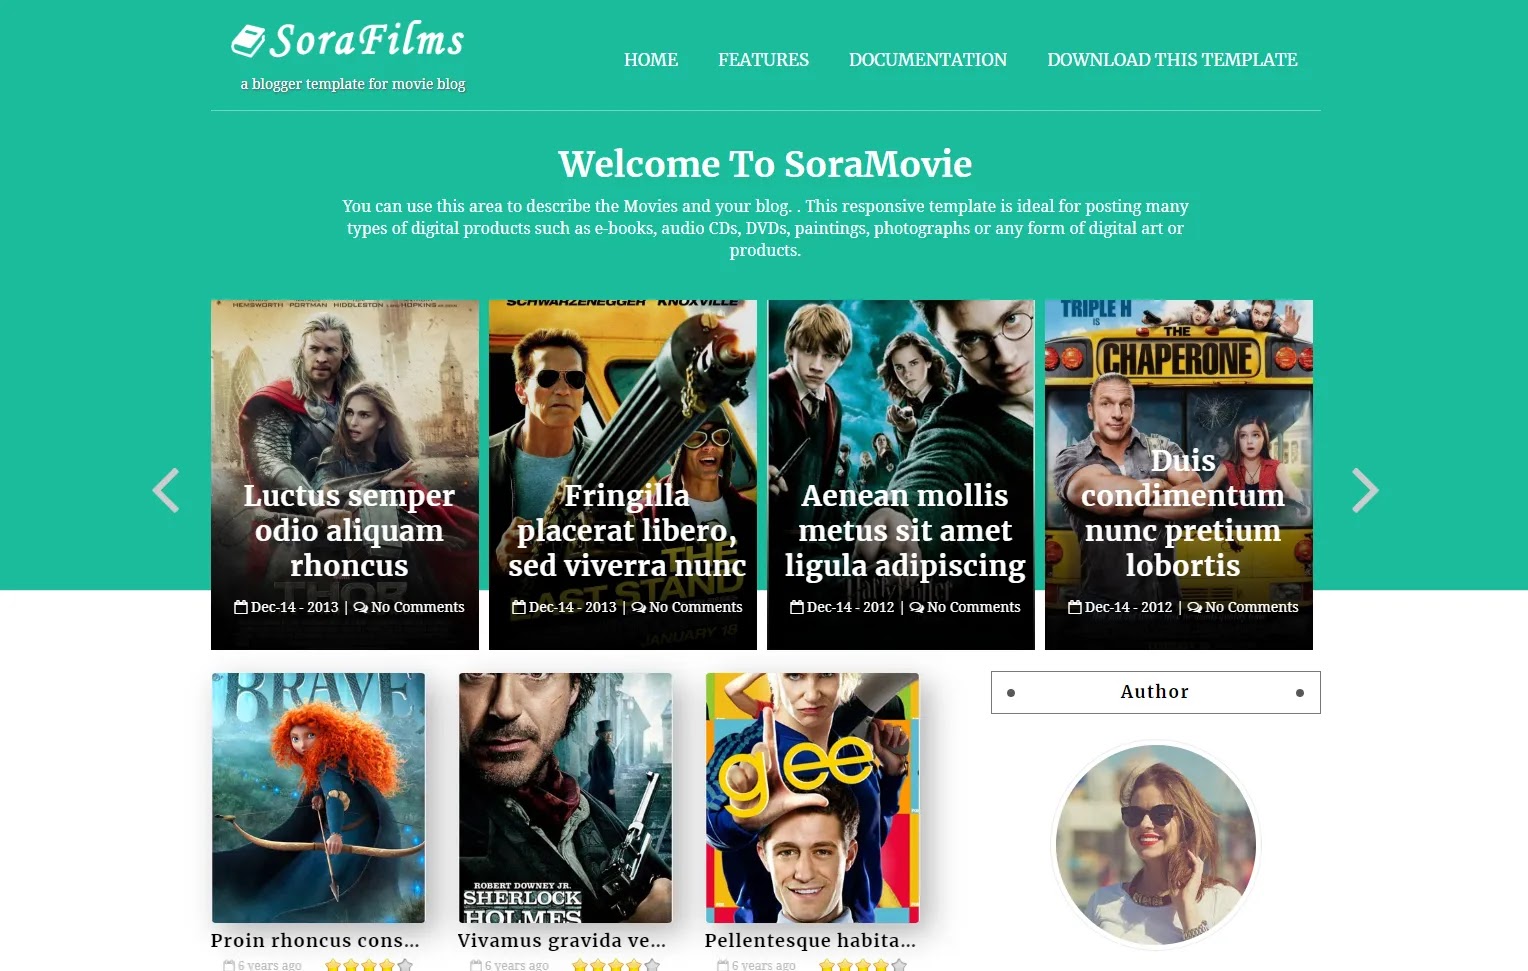Viewport: 1528px width, 971px height.
Task: Go to previous slide with left arrow
Action: pos(166,490)
